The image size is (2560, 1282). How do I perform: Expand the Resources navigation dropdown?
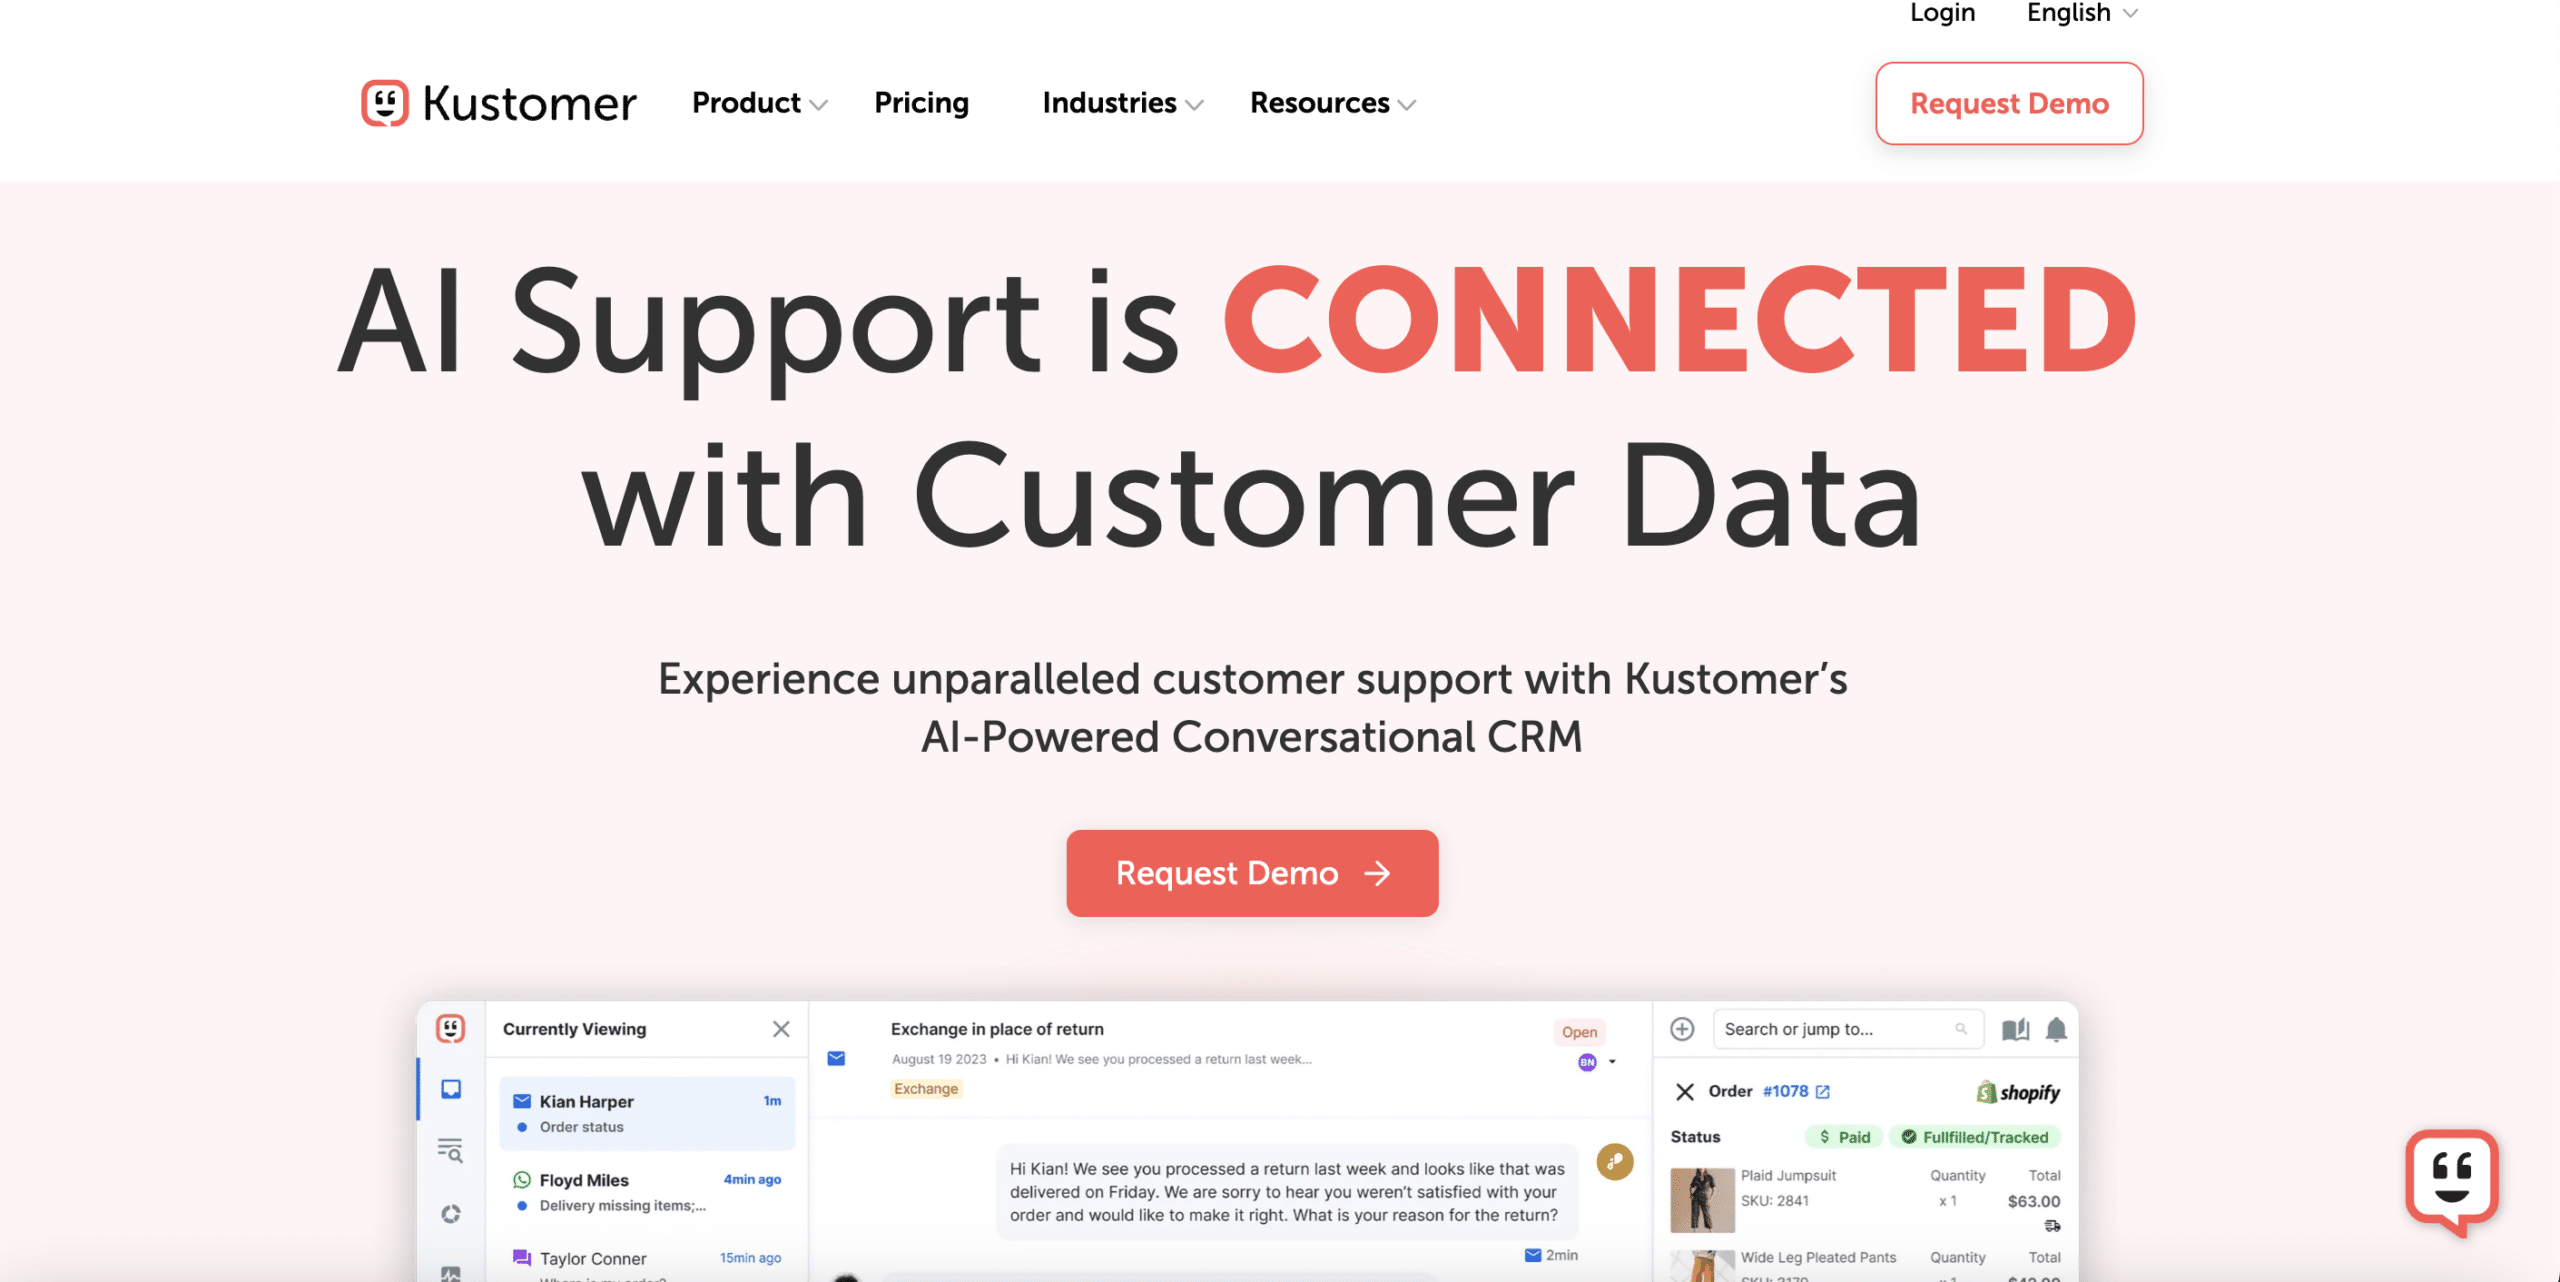click(1332, 101)
